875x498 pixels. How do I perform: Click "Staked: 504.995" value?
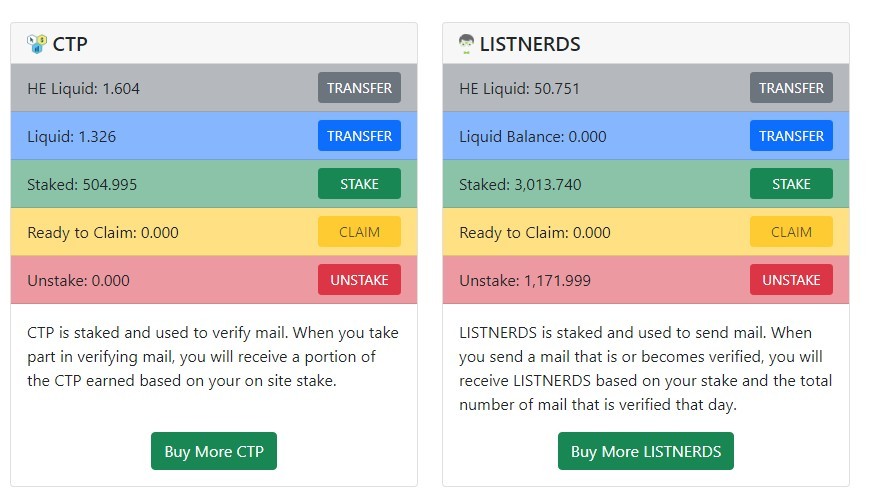tap(82, 185)
